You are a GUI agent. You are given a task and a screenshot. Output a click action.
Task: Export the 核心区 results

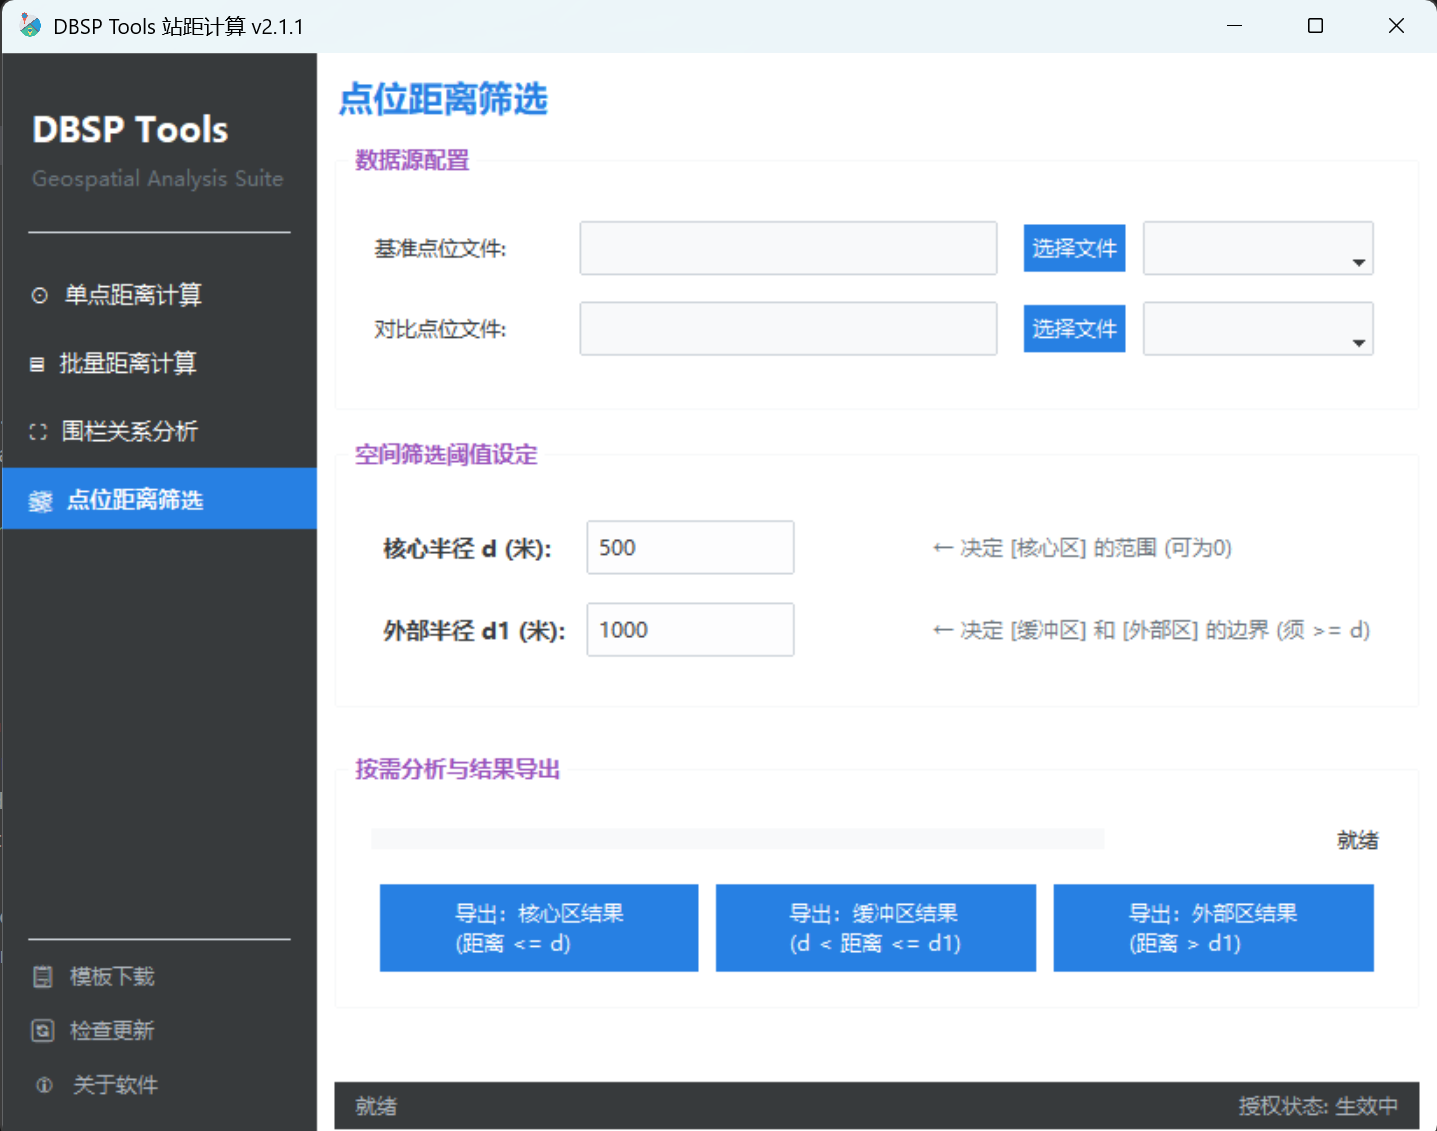click(x=538, y=927)
